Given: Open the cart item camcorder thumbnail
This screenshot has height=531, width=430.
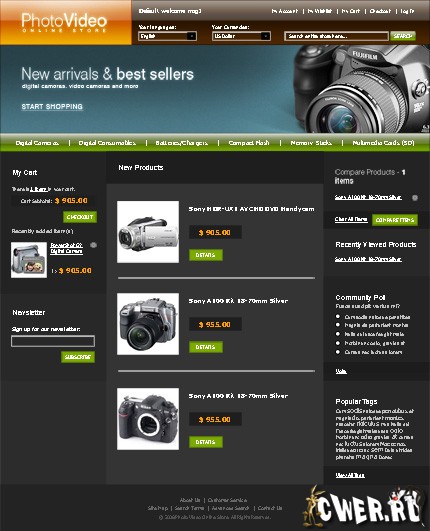Looking at the screenshot, I should pos(29,260).
